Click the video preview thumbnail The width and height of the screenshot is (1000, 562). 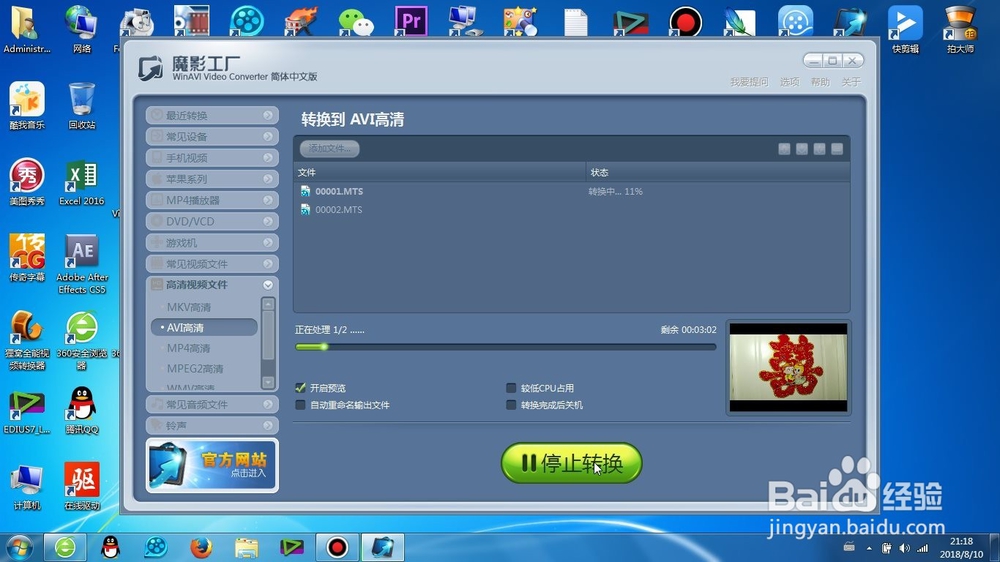pos(788,367)
